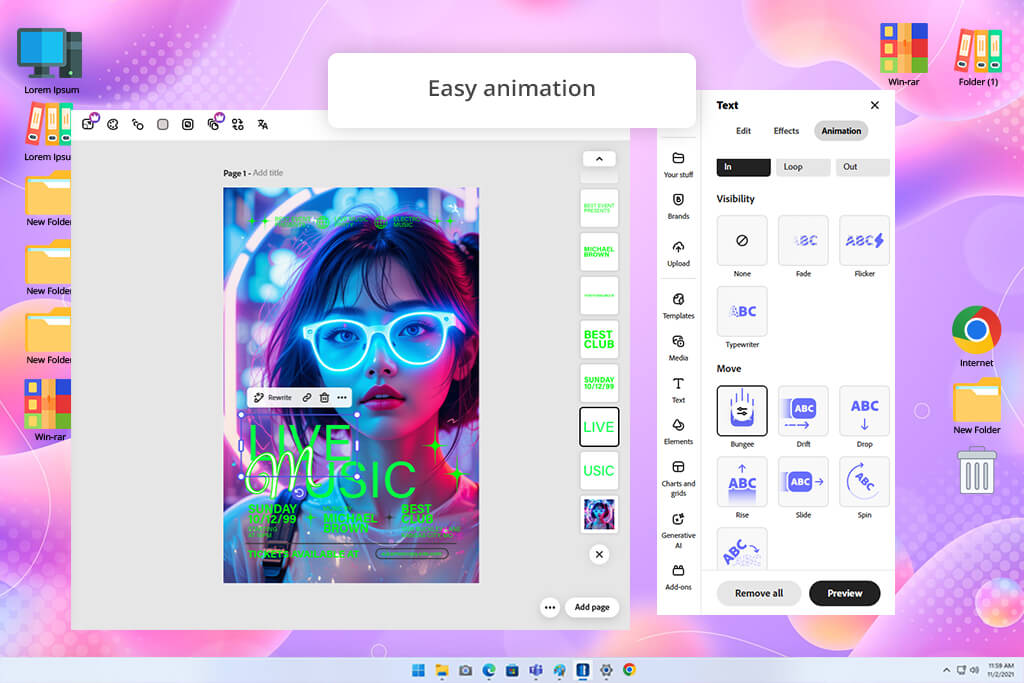Open page options next to Add page

click(549, 607)
